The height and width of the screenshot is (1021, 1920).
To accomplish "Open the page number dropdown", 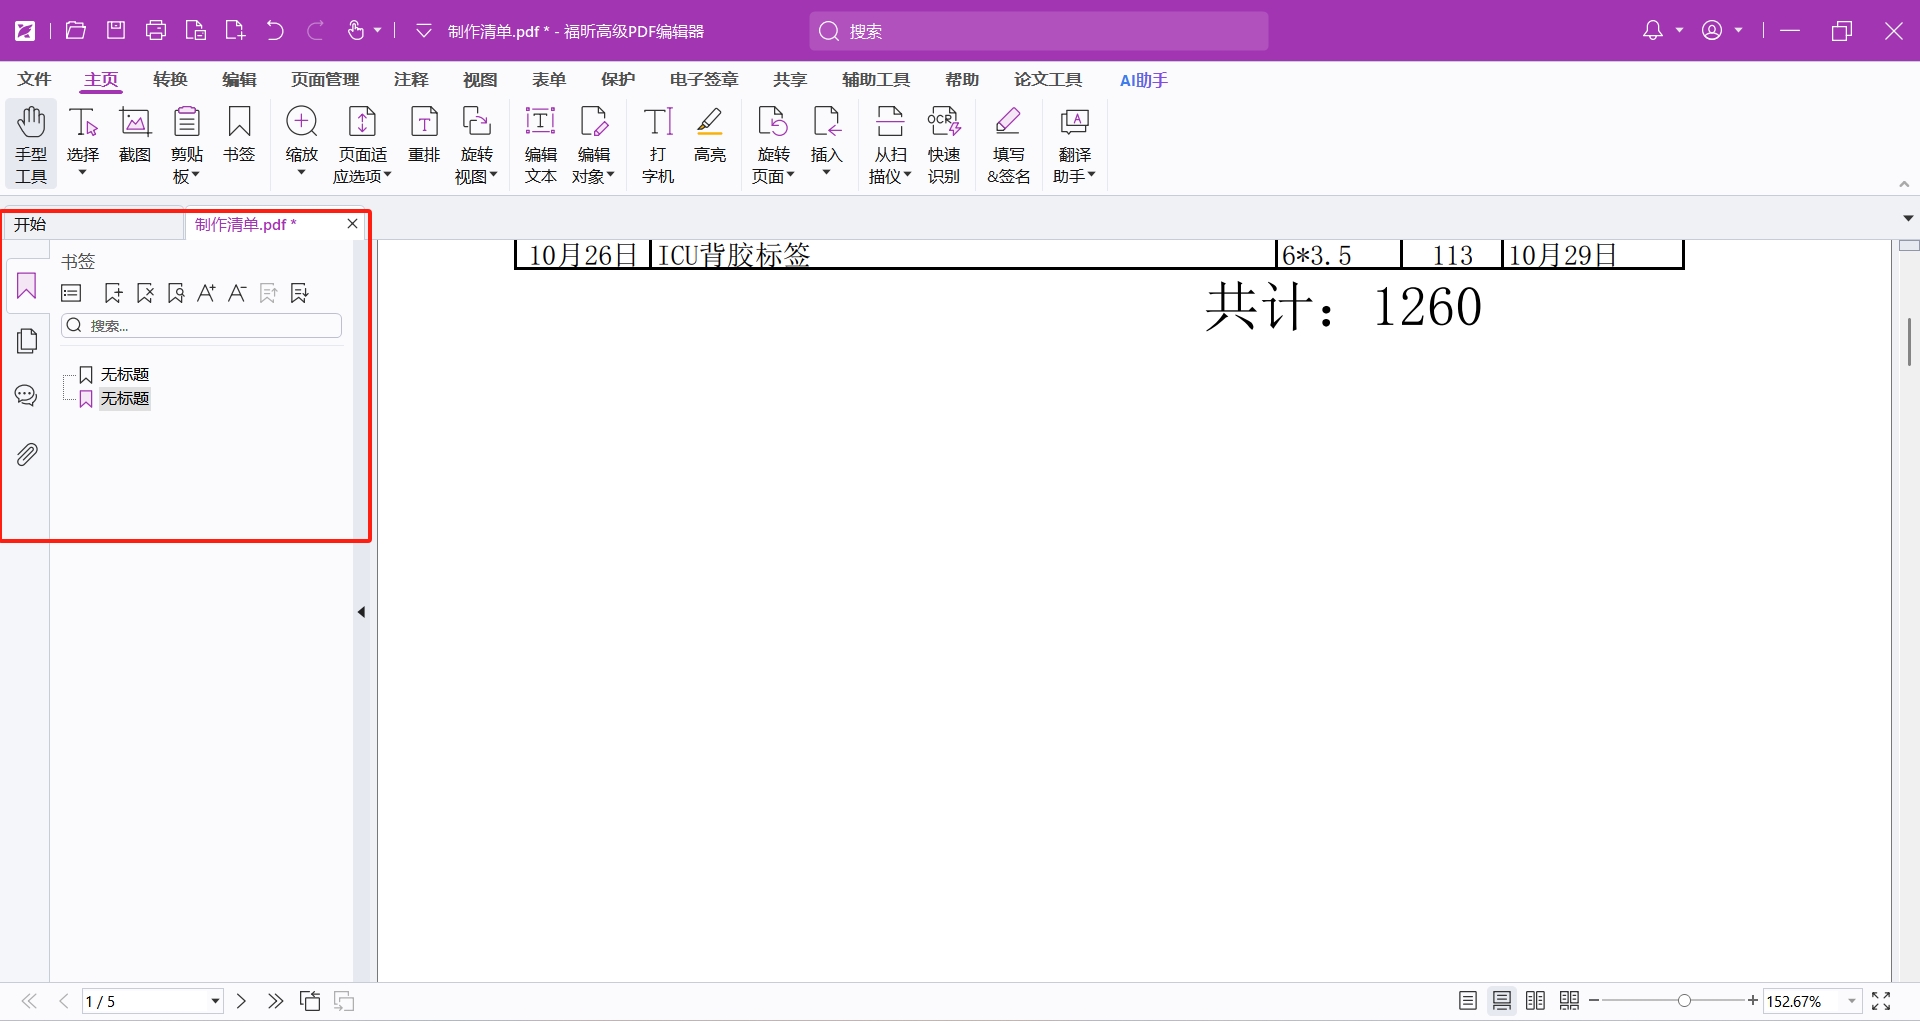I will [214, 1001].
